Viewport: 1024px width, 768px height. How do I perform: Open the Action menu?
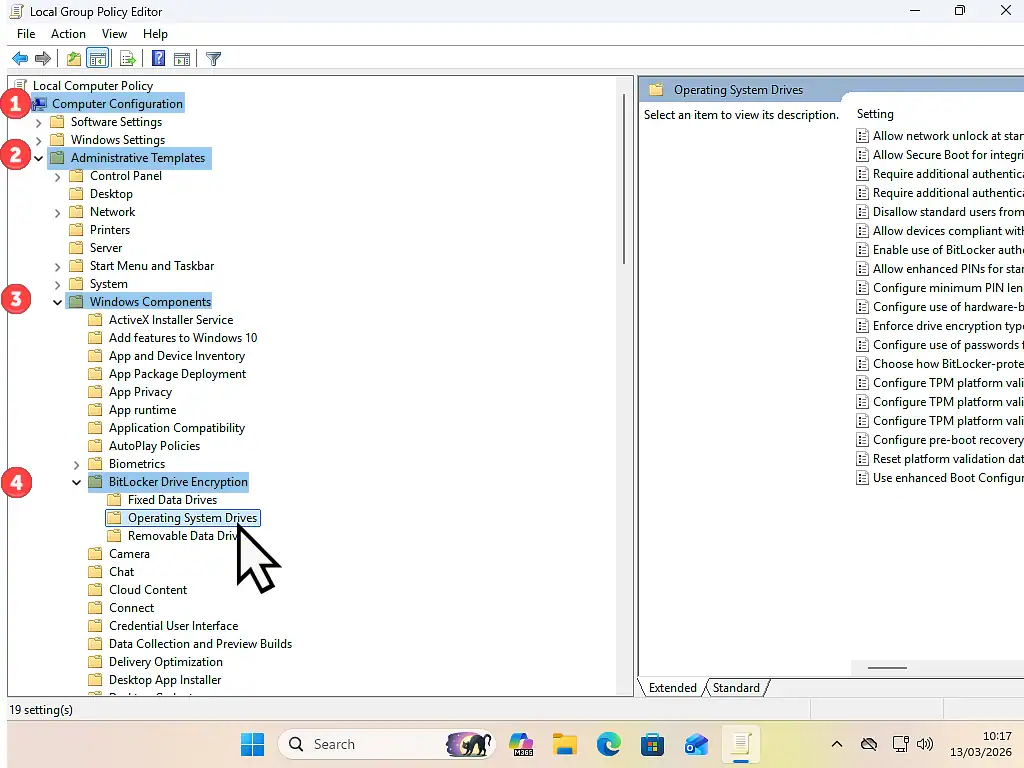(68, 33)
